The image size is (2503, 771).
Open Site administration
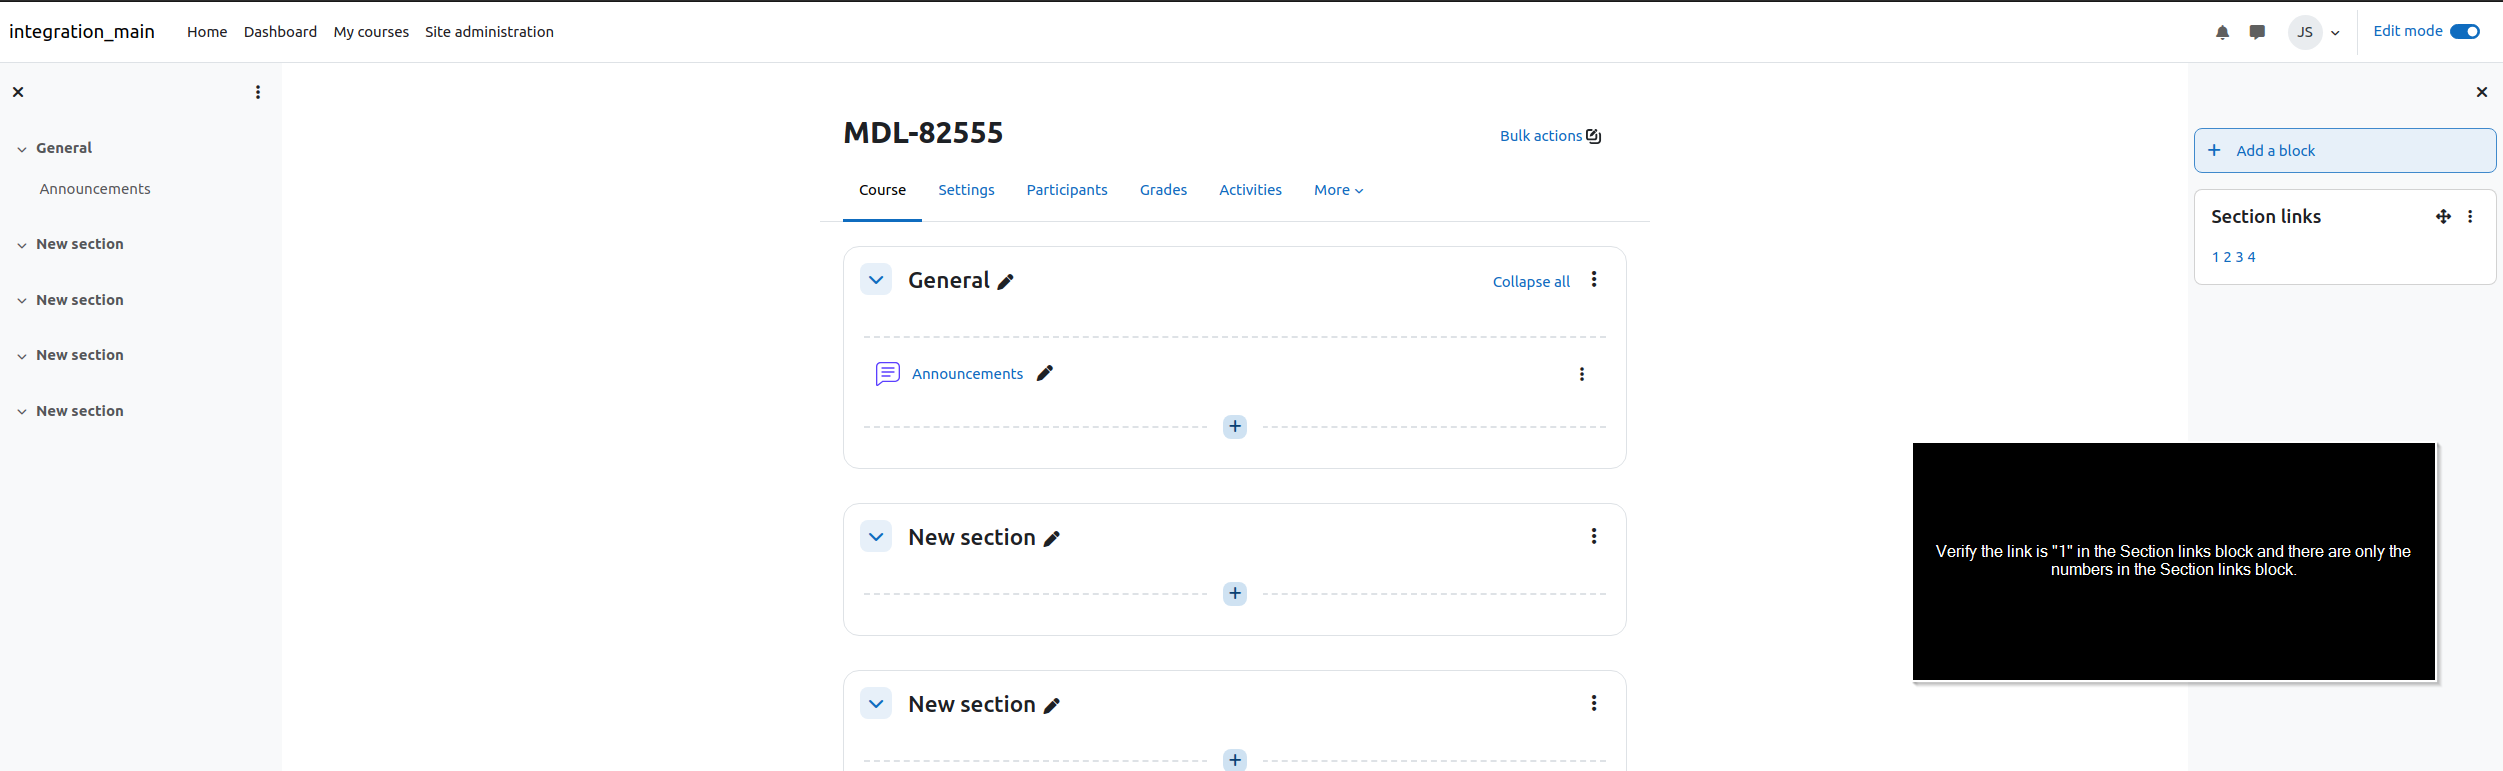click(x=489, y=32)
